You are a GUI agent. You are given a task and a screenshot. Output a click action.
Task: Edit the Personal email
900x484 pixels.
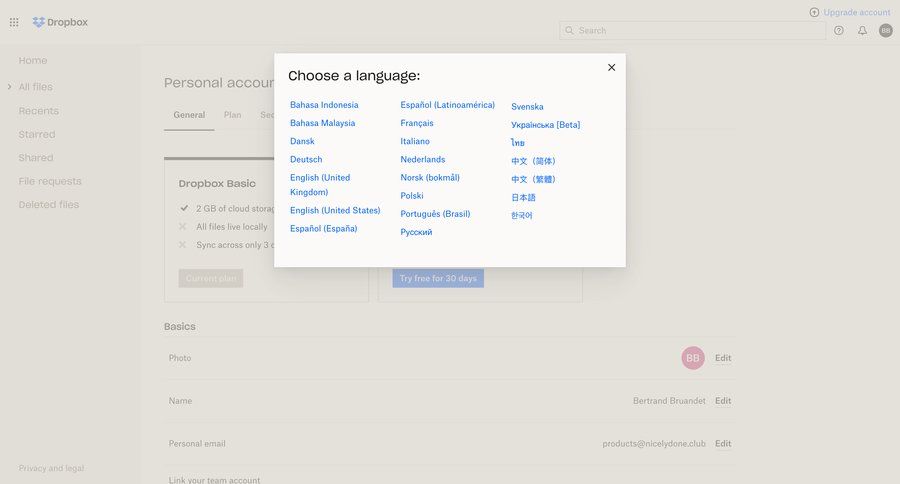pyautogui.click(x=723, y=443)
